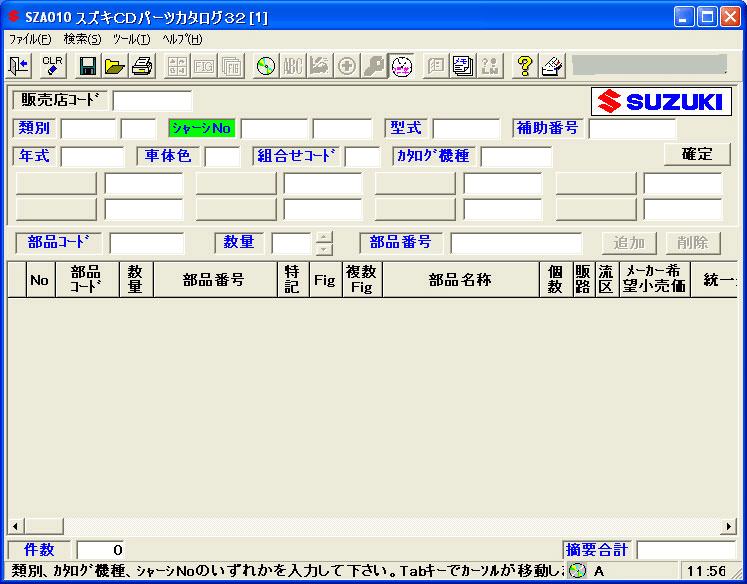Decrease 数量 with spinner down arrow

pyautogui.click(x=324, y=249)
